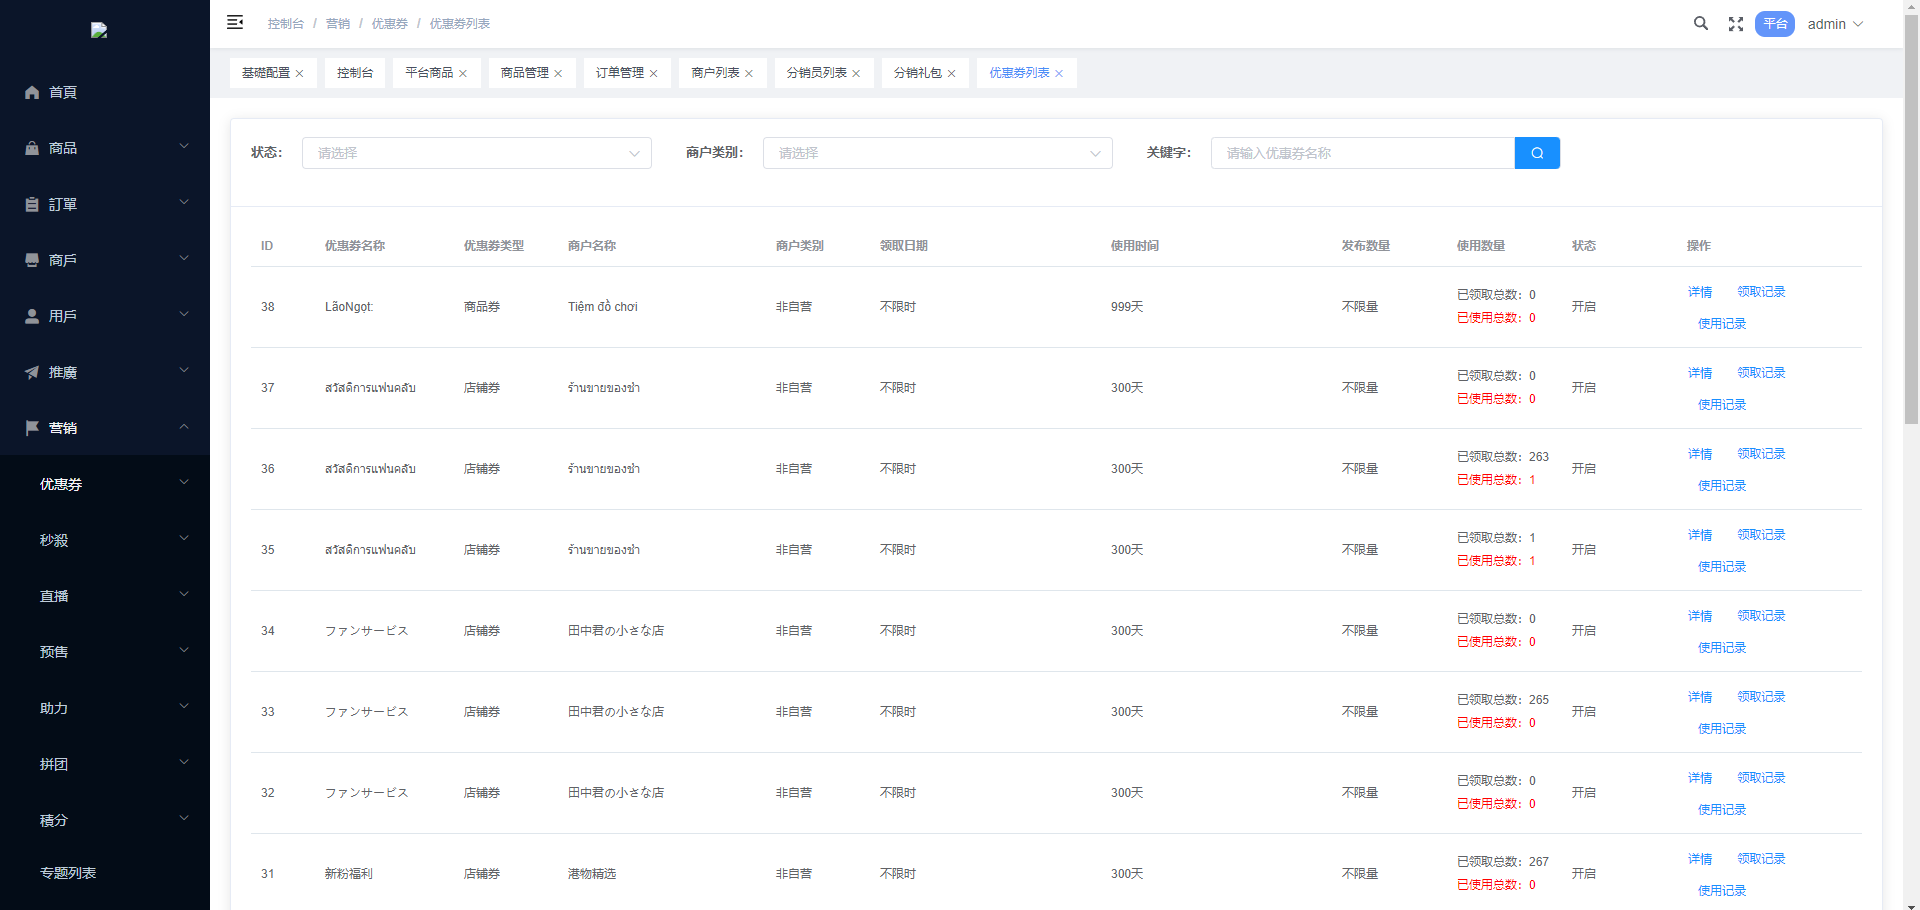Open 专题列表 in the sidebar

(x=68, y=873)
